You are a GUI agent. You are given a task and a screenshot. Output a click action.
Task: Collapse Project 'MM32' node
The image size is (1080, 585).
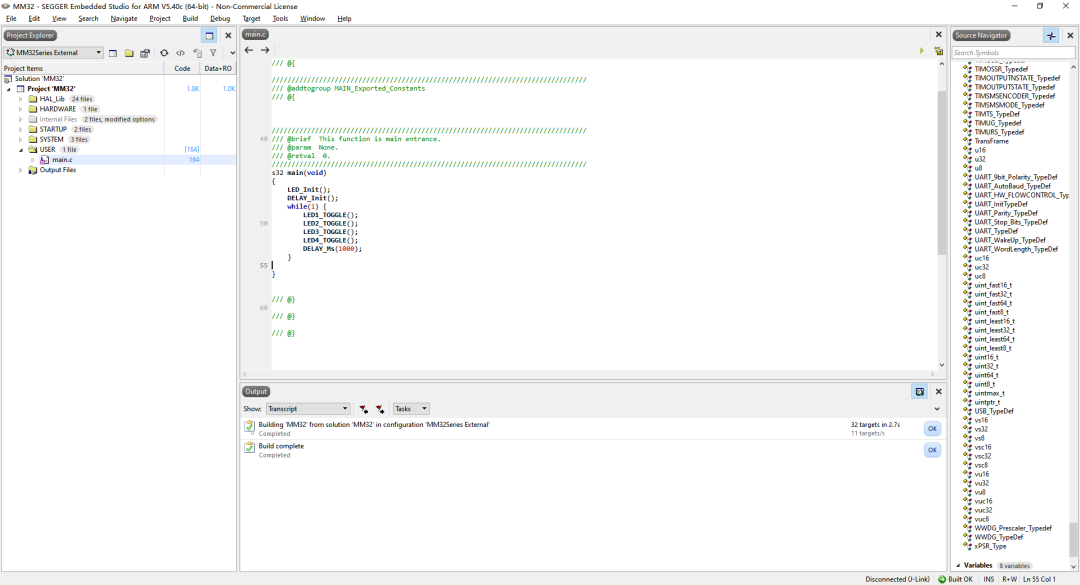click(9, 89)
